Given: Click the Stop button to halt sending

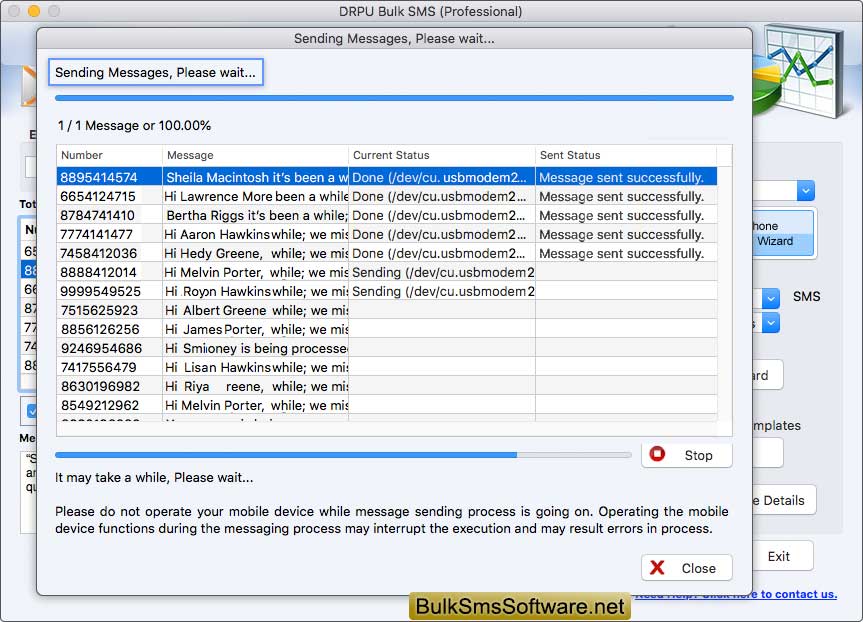Looking at the screenshot, I should point(686,455).
